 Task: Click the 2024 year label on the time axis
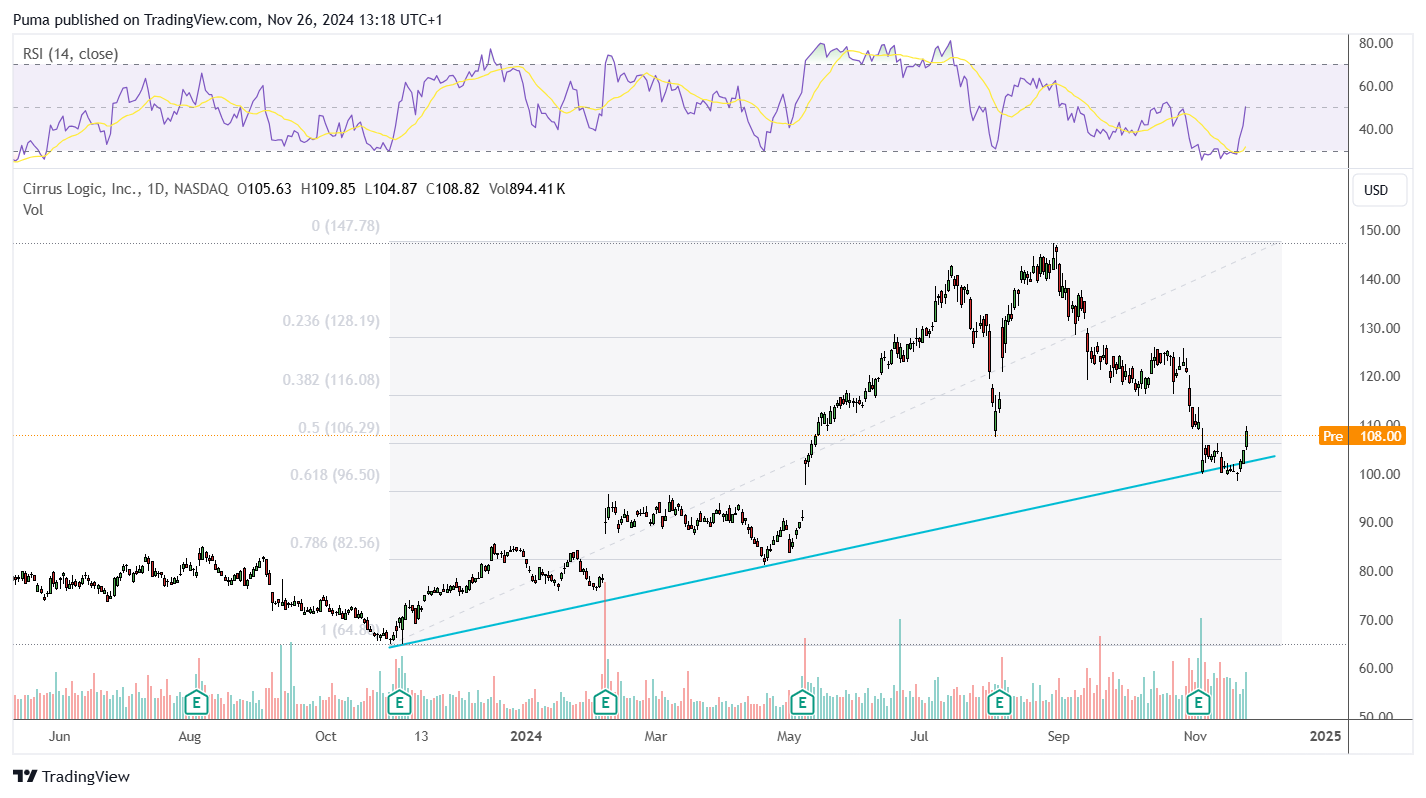click(525, 737)
